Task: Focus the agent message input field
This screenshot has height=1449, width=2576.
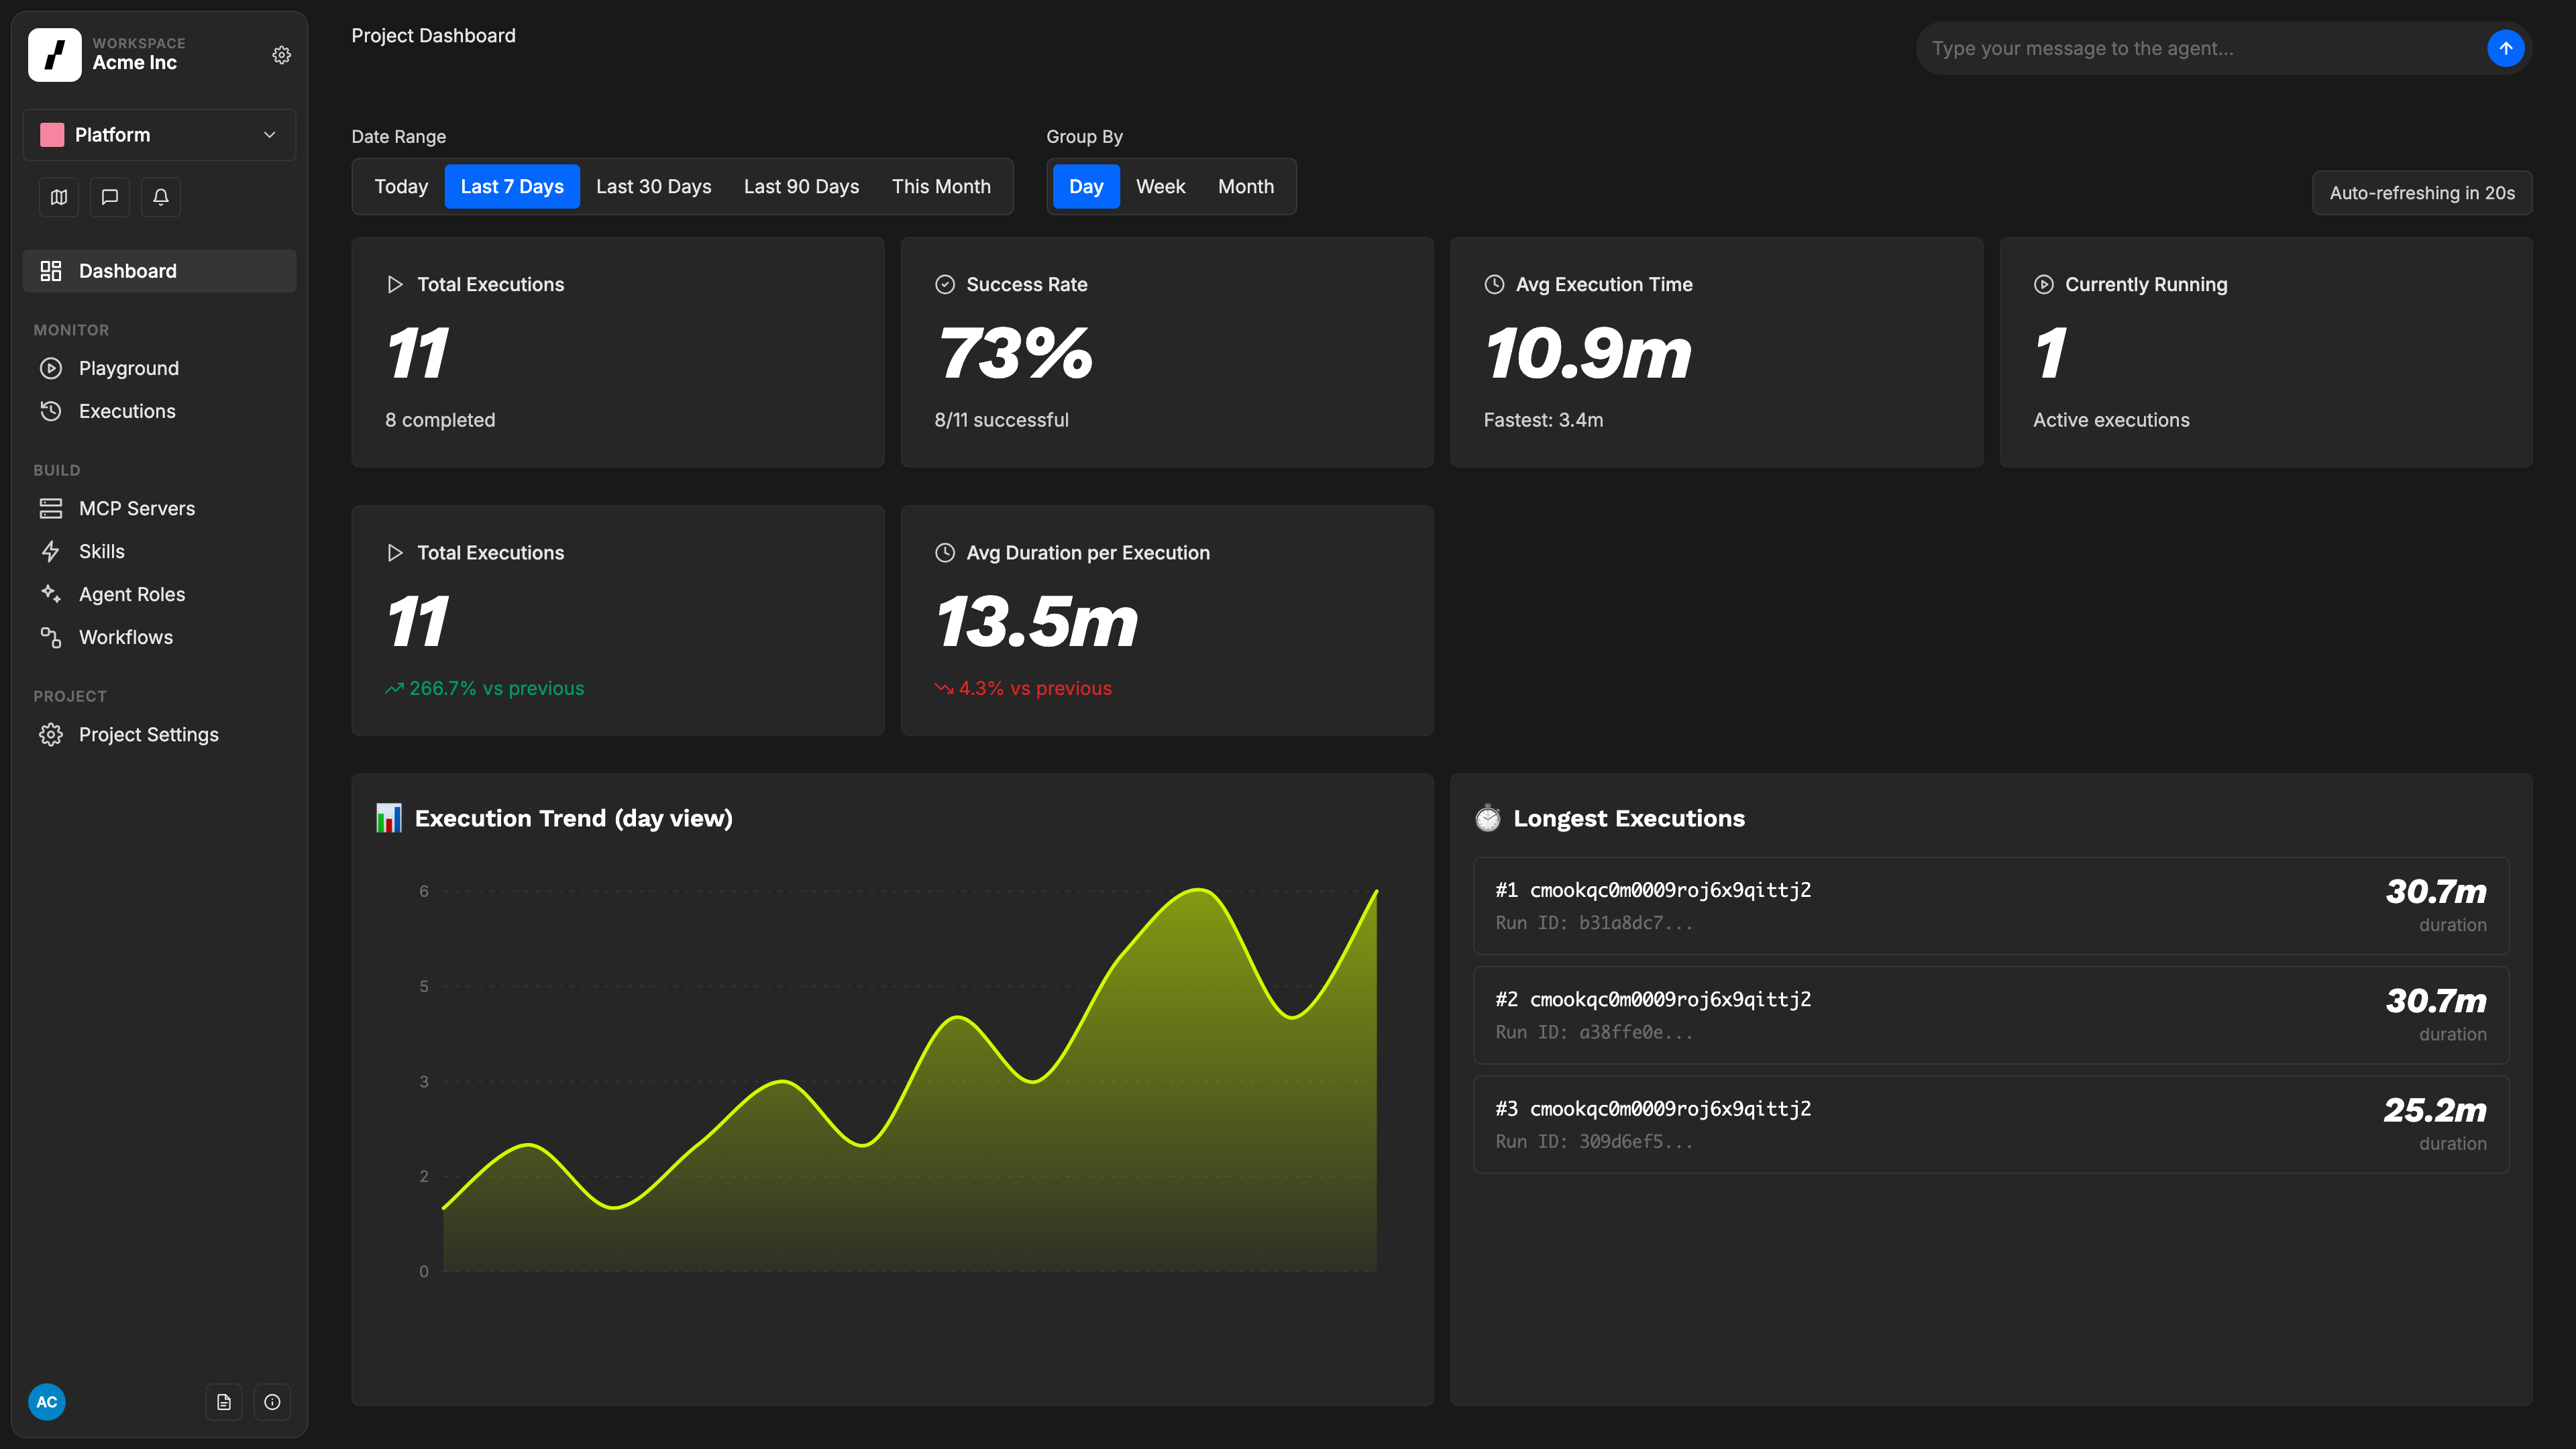Action: click(2200, 48)
